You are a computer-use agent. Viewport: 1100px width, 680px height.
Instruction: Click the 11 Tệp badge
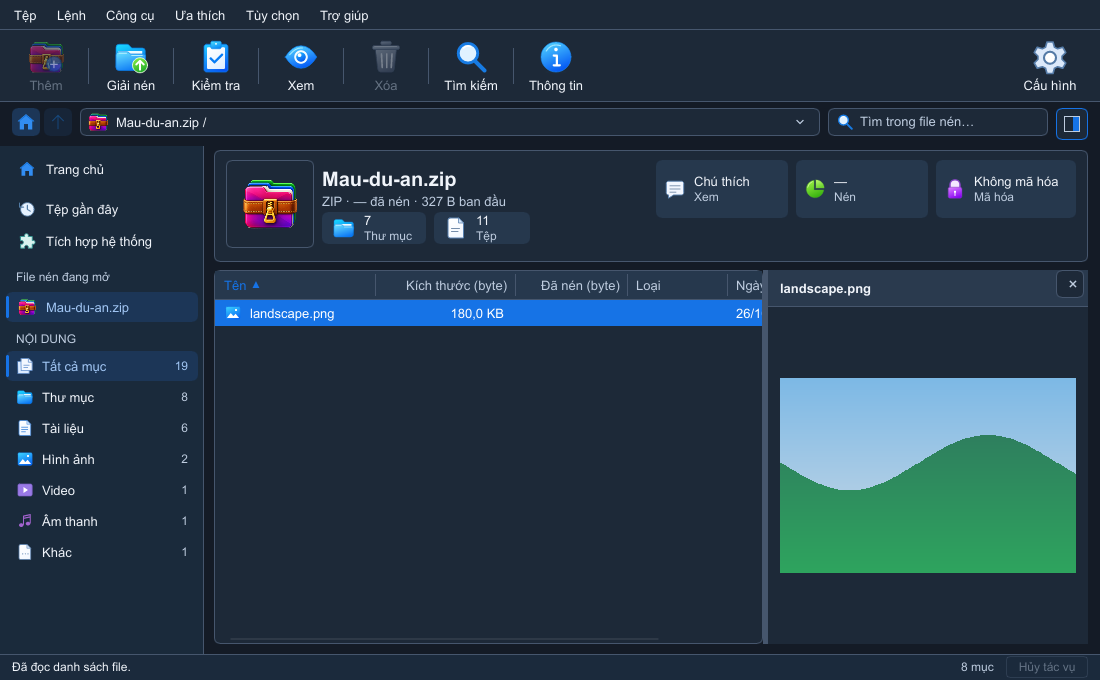[482, 228]
